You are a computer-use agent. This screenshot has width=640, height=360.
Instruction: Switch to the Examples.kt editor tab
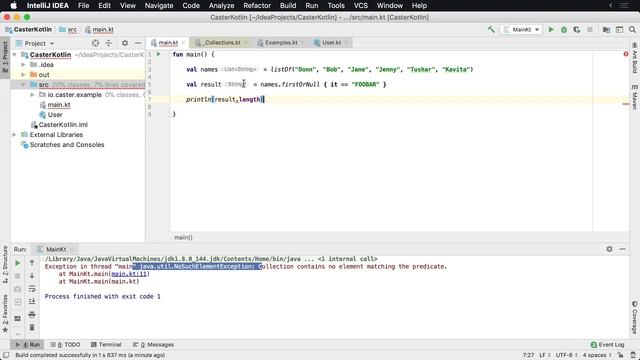pos(281,42)
